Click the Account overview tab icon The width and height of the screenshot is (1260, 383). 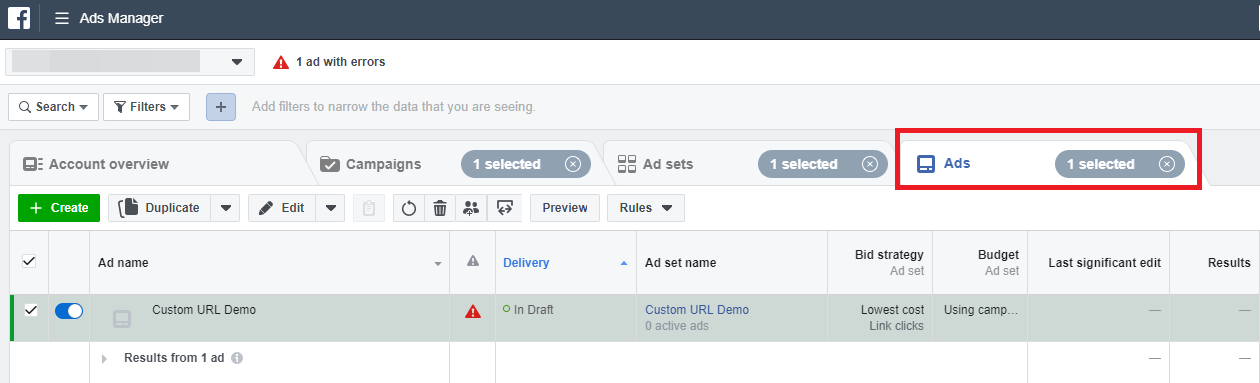pyautogui.click(x=33, y=164)
